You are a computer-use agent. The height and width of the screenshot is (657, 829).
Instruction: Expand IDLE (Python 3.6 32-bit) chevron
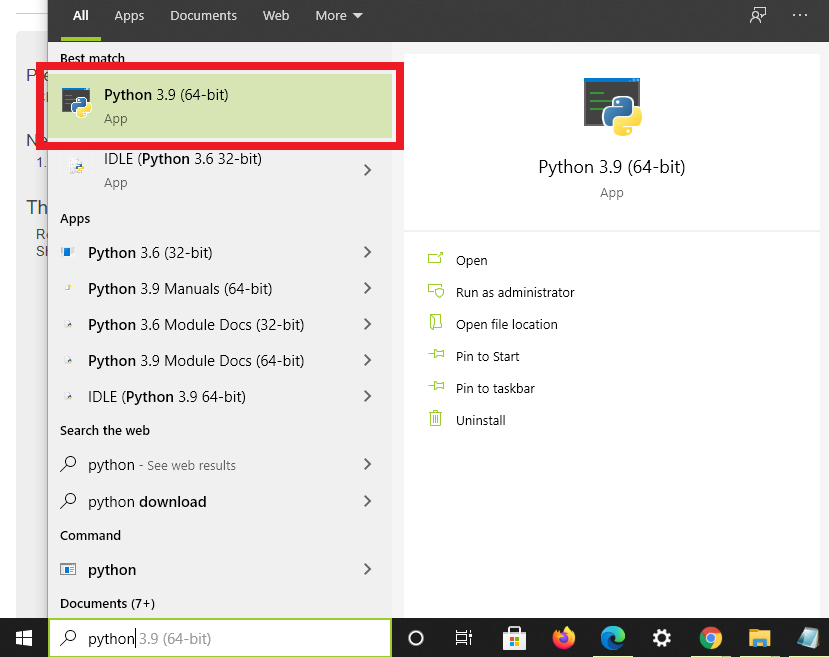click(x=367, y=170)
